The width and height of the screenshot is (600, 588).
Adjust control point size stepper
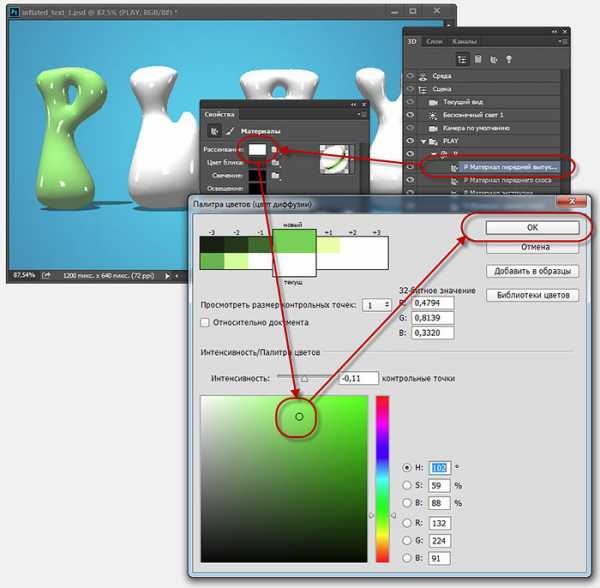coord(387,305)
